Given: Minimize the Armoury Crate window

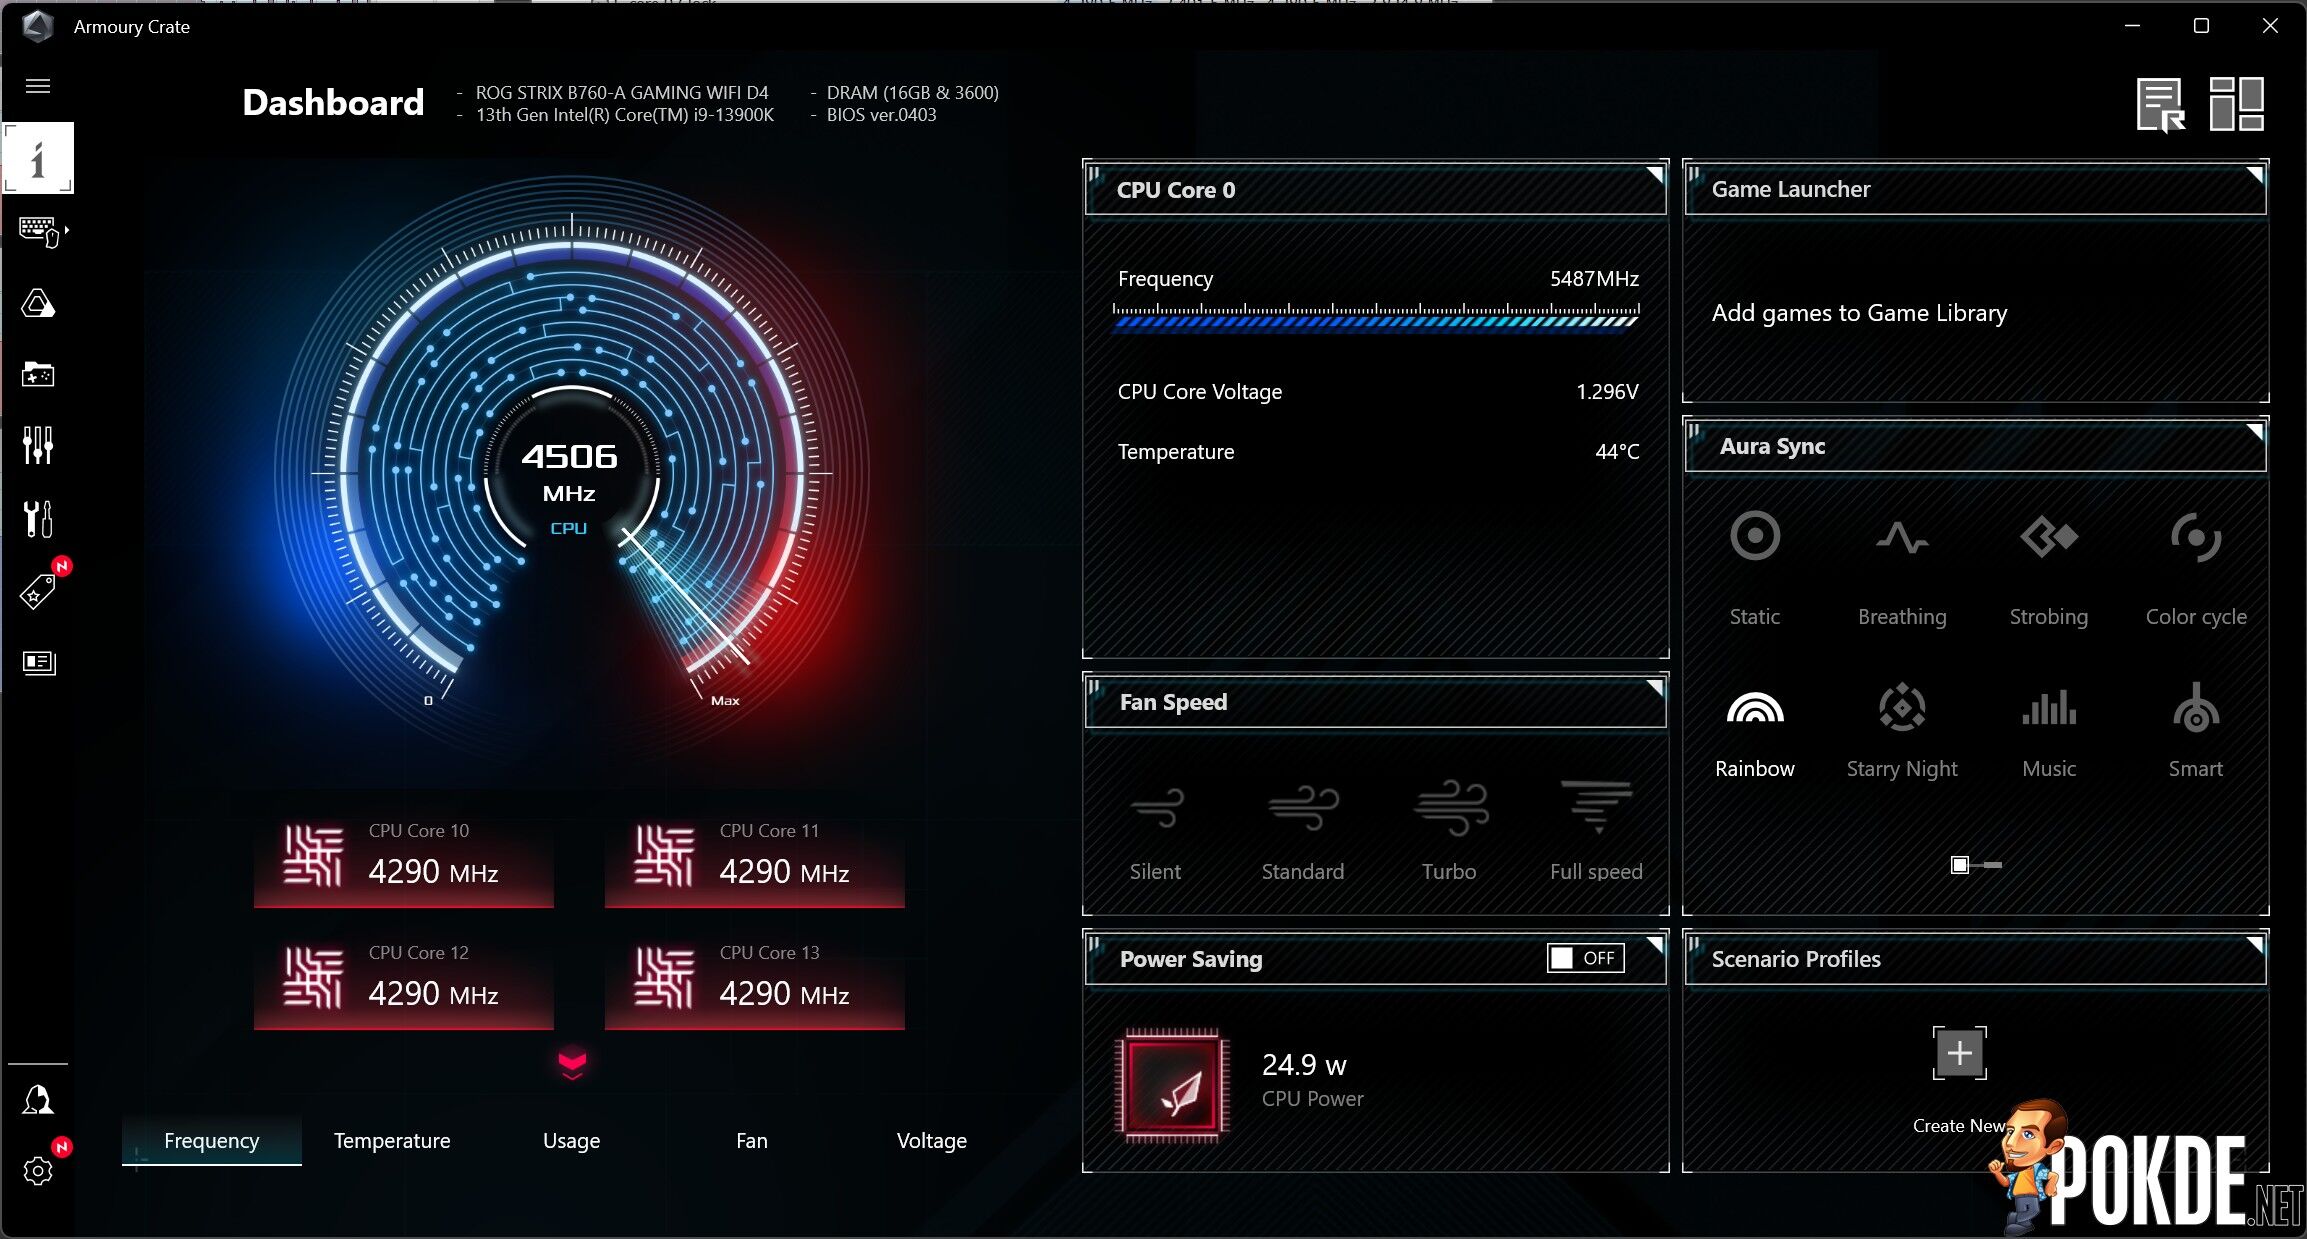Looking at the screenshot, I should click(x=2132, y=26).
